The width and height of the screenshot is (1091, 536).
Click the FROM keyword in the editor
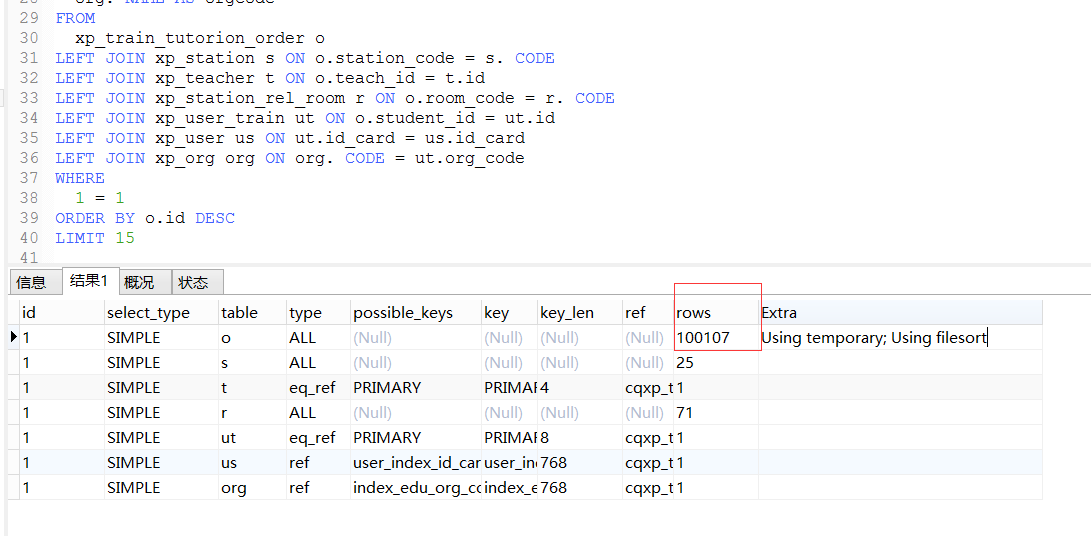[x=75, y=18]
